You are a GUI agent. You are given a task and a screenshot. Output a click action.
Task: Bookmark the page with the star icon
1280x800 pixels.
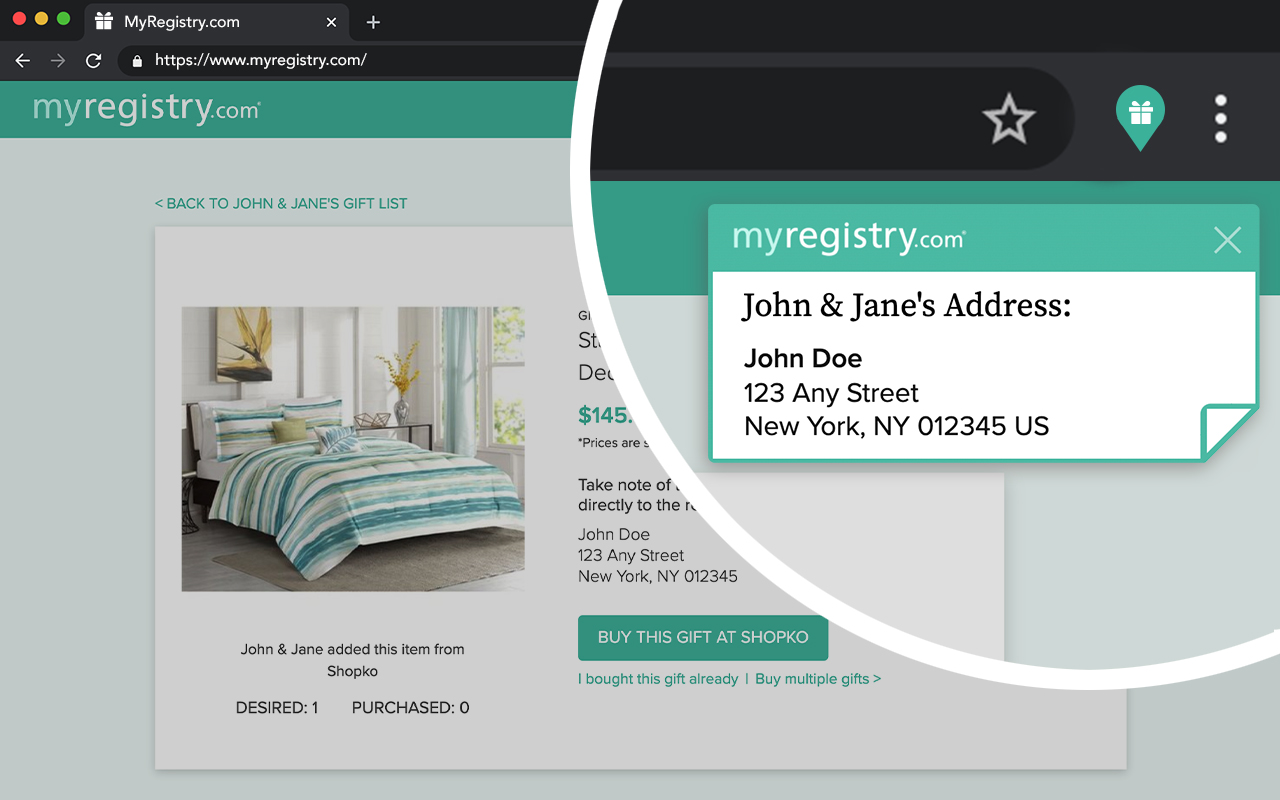(1009, 119)
